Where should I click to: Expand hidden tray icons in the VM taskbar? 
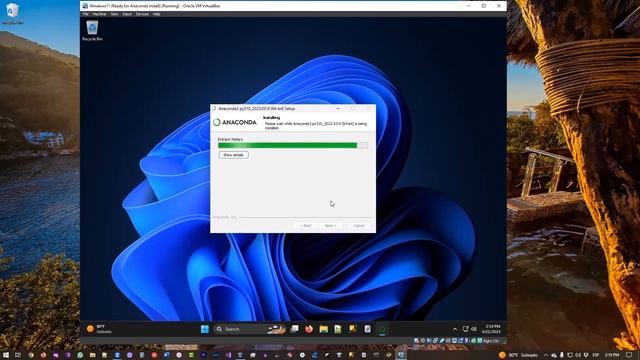point(455,329)
